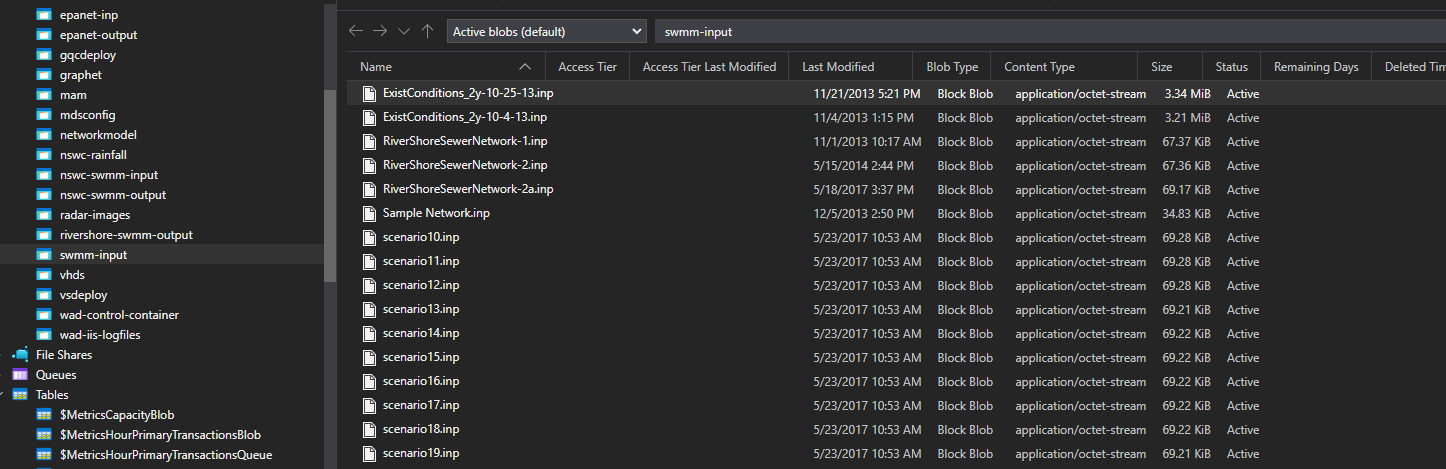Select file icon of scenario11.inp
Screen dimensions: 1446x469
[x=369, y=261]
